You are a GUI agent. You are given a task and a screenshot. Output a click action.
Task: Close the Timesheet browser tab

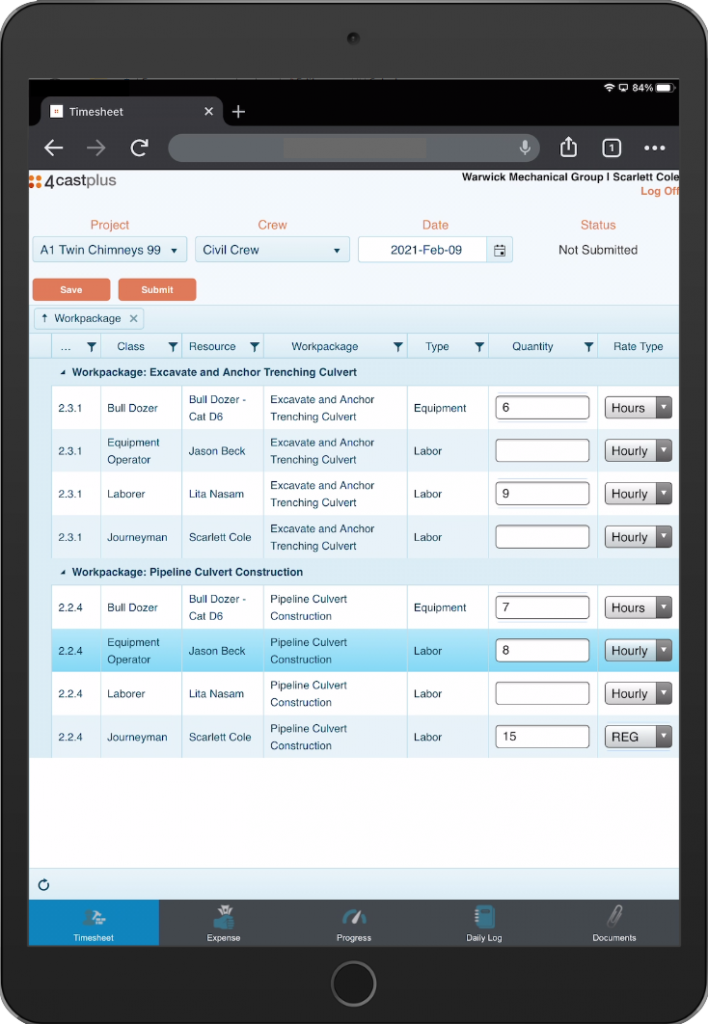point(208,112)
